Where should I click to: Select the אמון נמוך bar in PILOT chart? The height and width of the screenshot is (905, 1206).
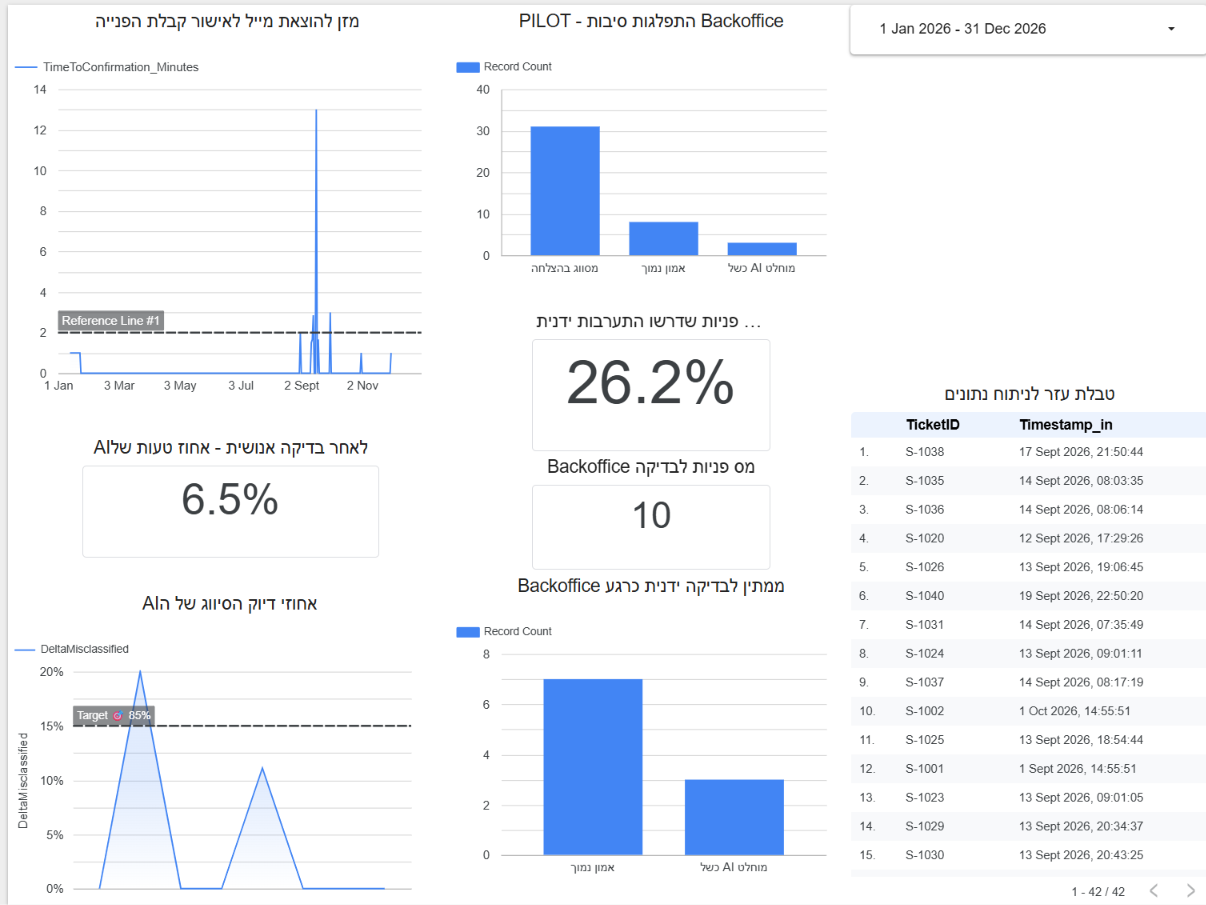(663, 238)
